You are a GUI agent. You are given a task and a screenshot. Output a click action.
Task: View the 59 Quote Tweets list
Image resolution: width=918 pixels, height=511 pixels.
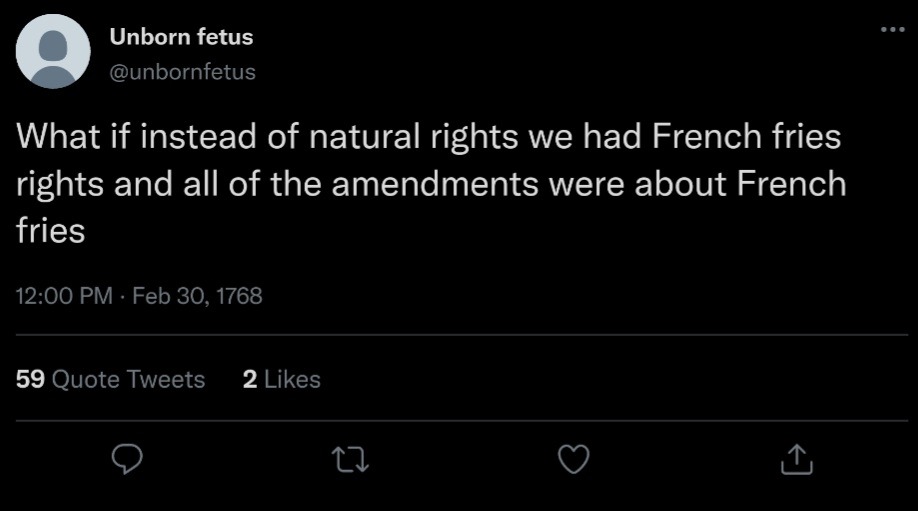coord(111,380)
